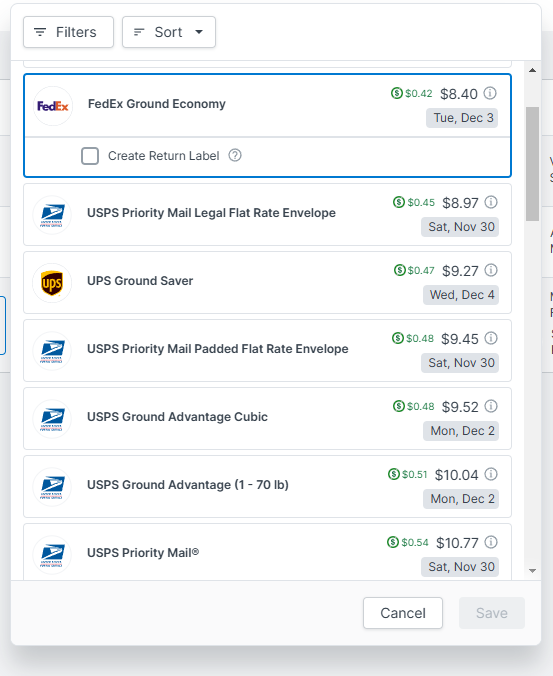Click the Cancel button
Viewport: 553px width, 676px height.
click(403, 613)
